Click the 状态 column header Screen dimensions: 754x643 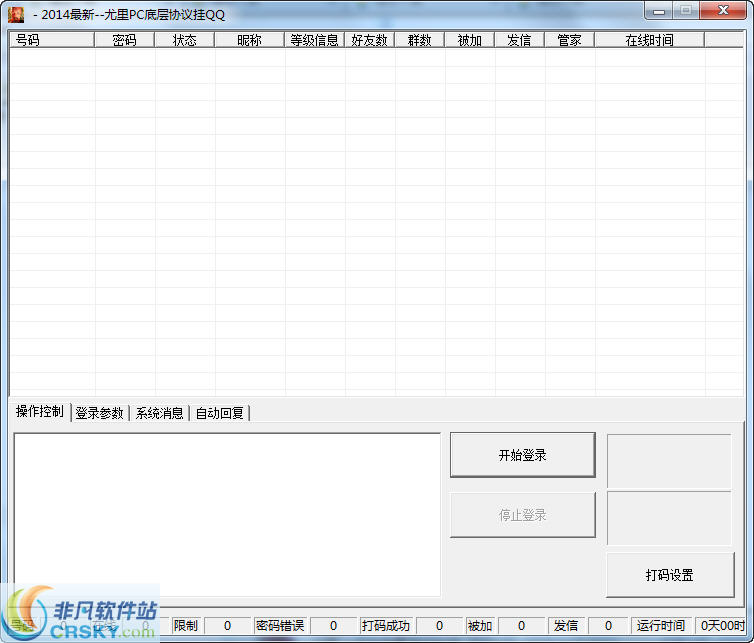[x=185, y=40]
